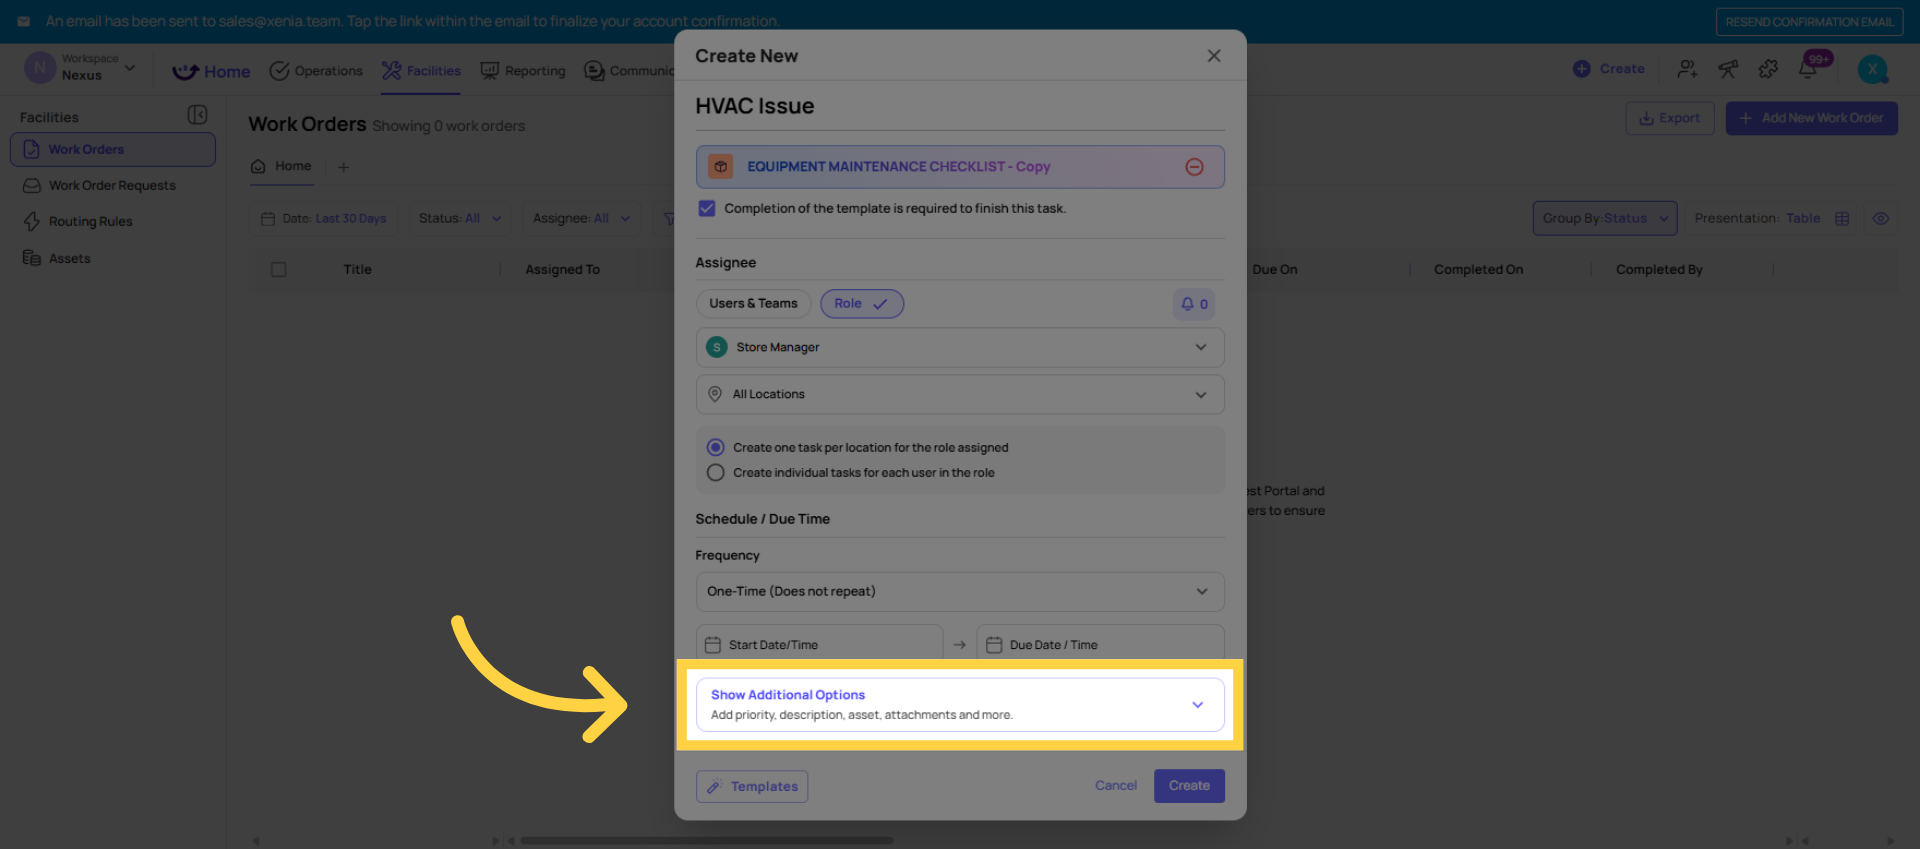Open the notification bell counter in Assignee
The image size is (1920, 849).
tap(1194, 304)
